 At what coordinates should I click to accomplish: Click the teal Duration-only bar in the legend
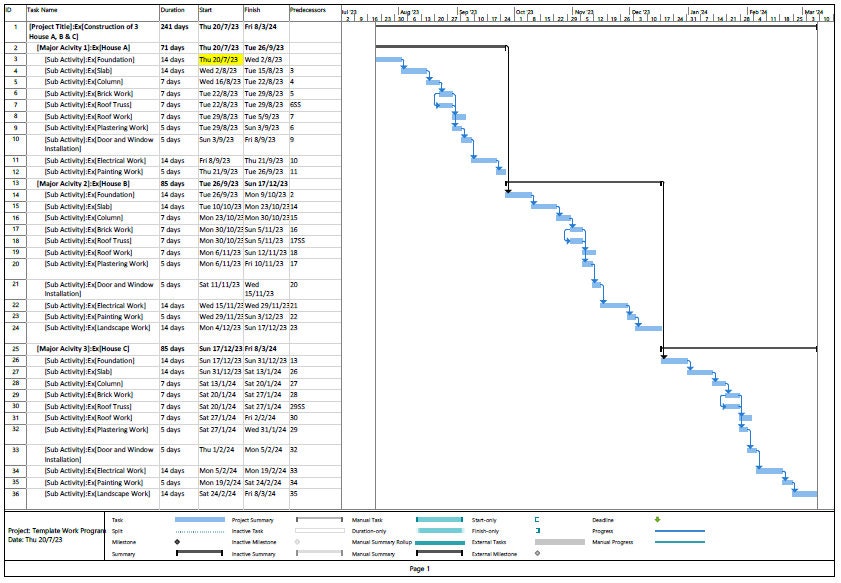point(439,532)
